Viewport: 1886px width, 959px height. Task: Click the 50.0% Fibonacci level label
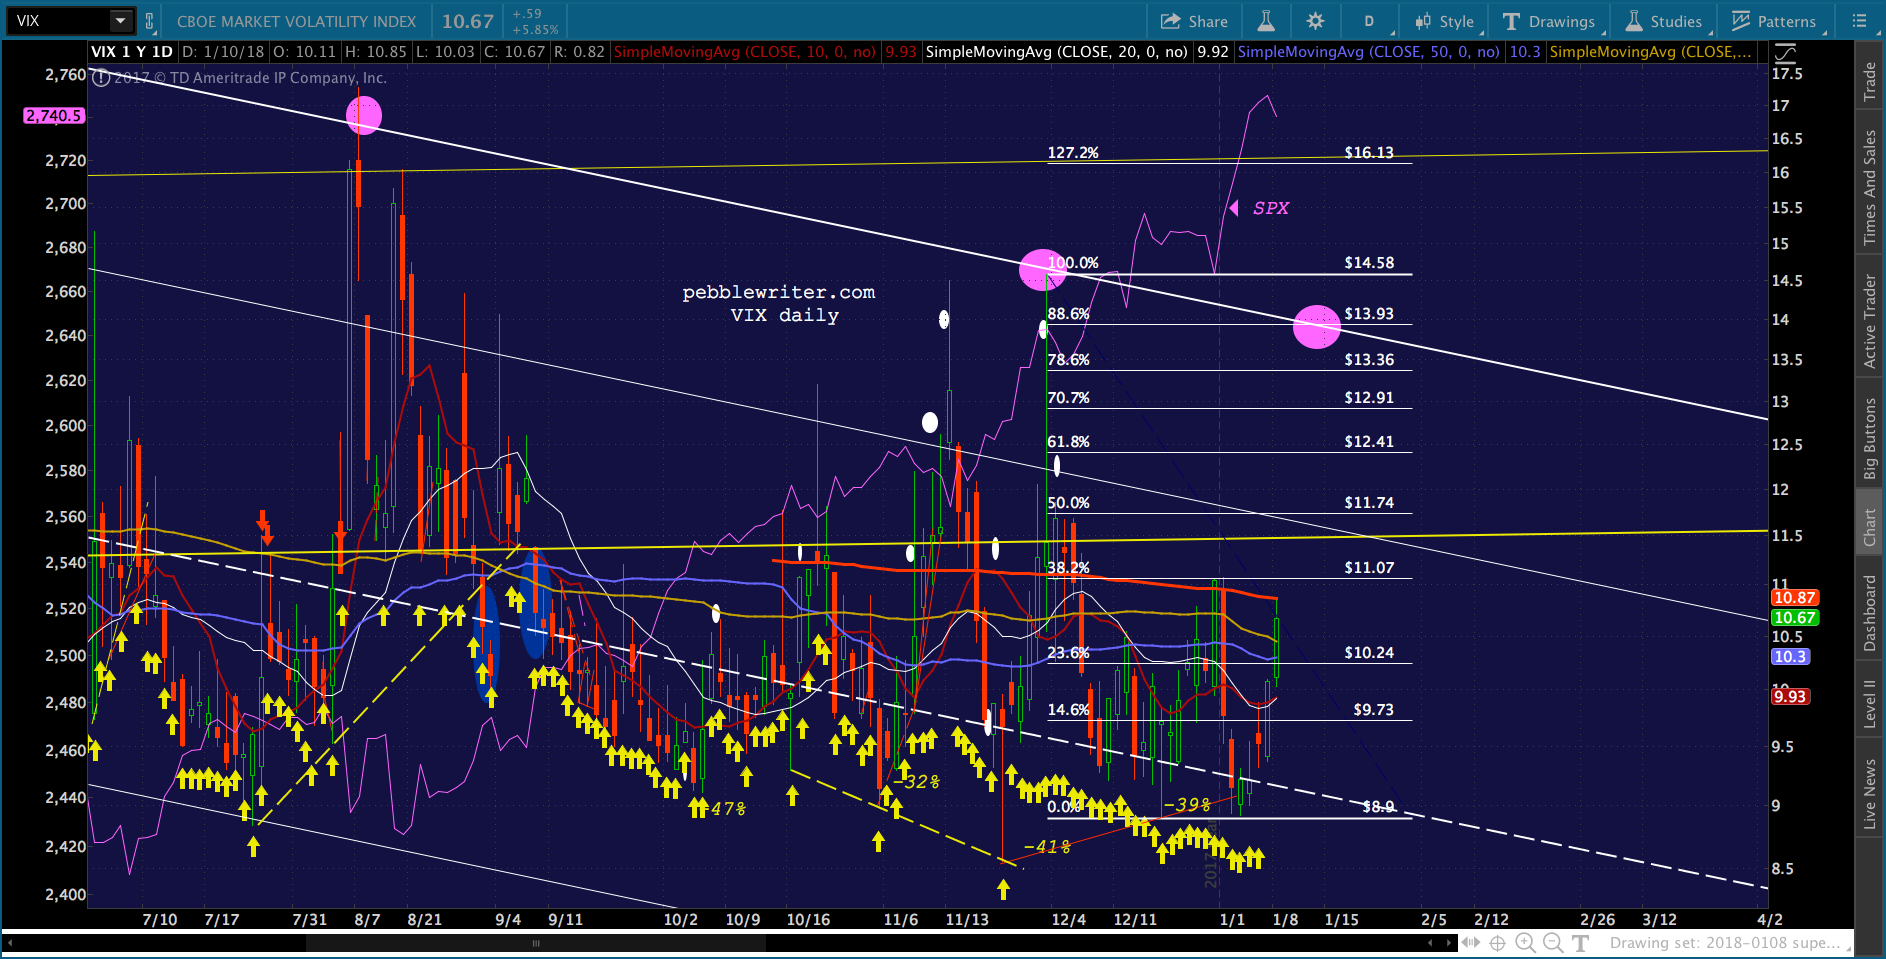1068,503
